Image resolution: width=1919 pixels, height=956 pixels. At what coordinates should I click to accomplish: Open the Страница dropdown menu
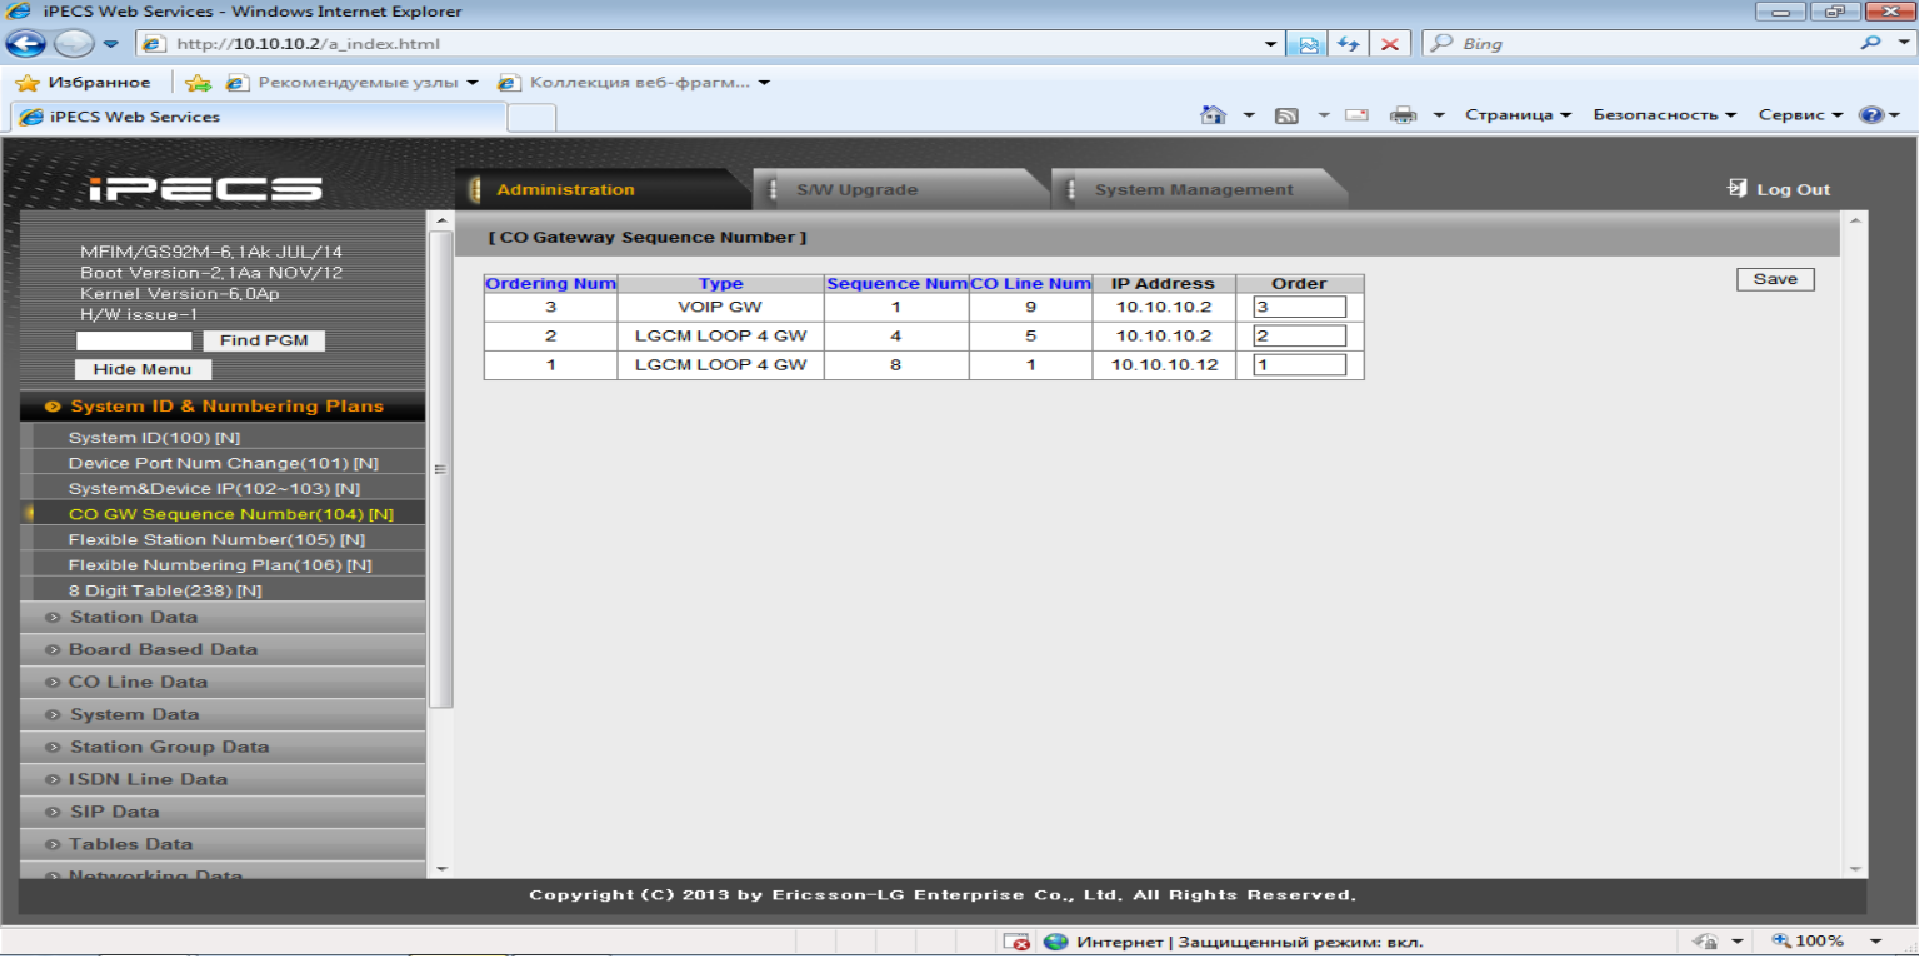1517,115
